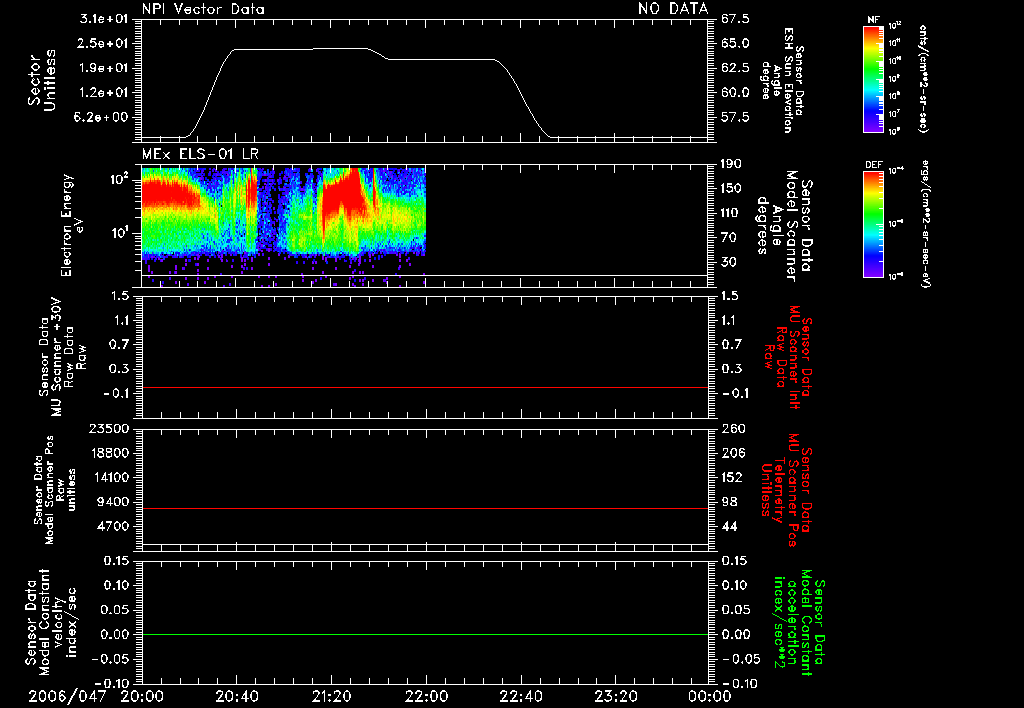Click the green velocity line in bottom panel
The height and width of the screenshot is (708, 1024).
coord(424,634)
